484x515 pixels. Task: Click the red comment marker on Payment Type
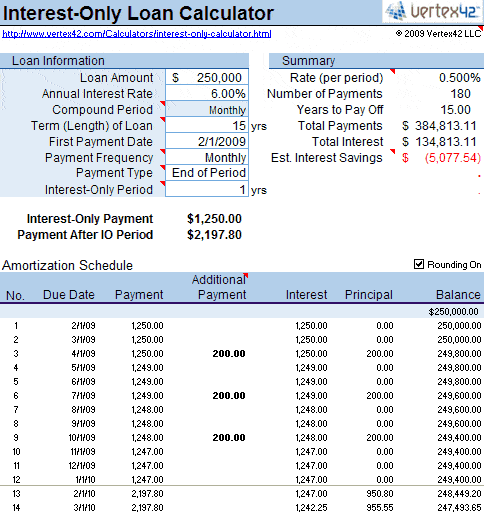pyautogui.click(x=163, y=167)
